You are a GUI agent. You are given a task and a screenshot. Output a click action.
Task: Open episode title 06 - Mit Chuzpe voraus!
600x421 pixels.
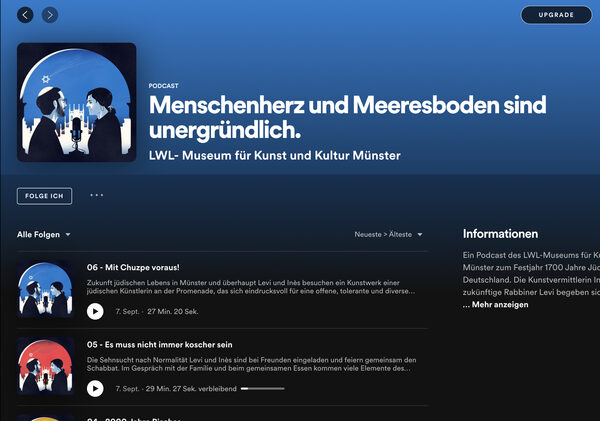pos(133,268)
